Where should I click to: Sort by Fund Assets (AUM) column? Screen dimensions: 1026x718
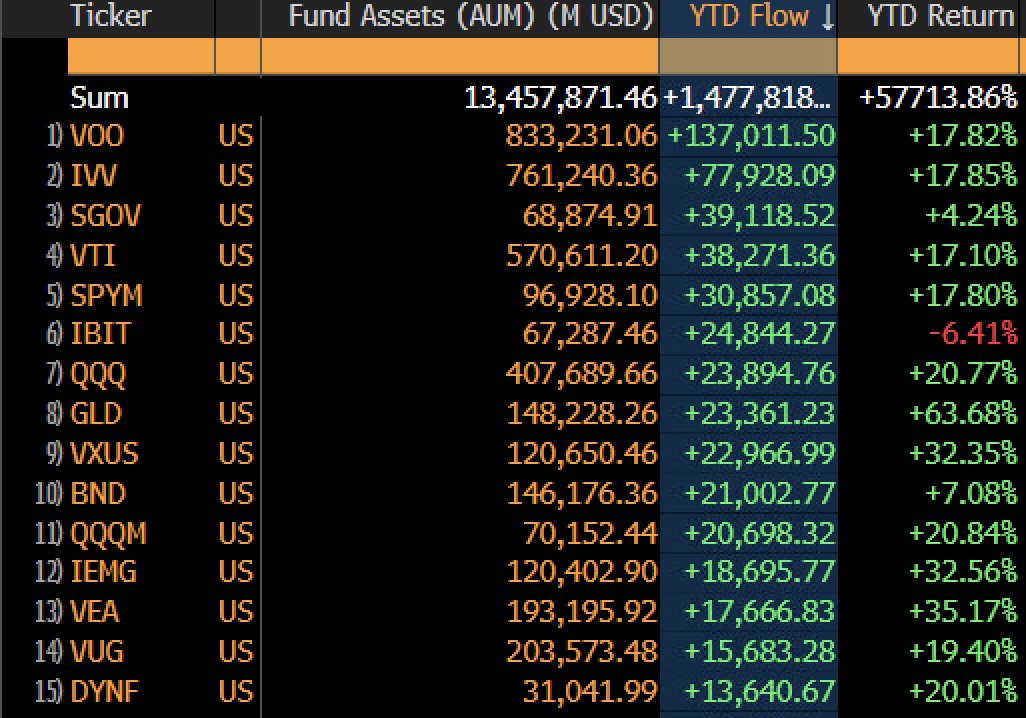point(470,17)
